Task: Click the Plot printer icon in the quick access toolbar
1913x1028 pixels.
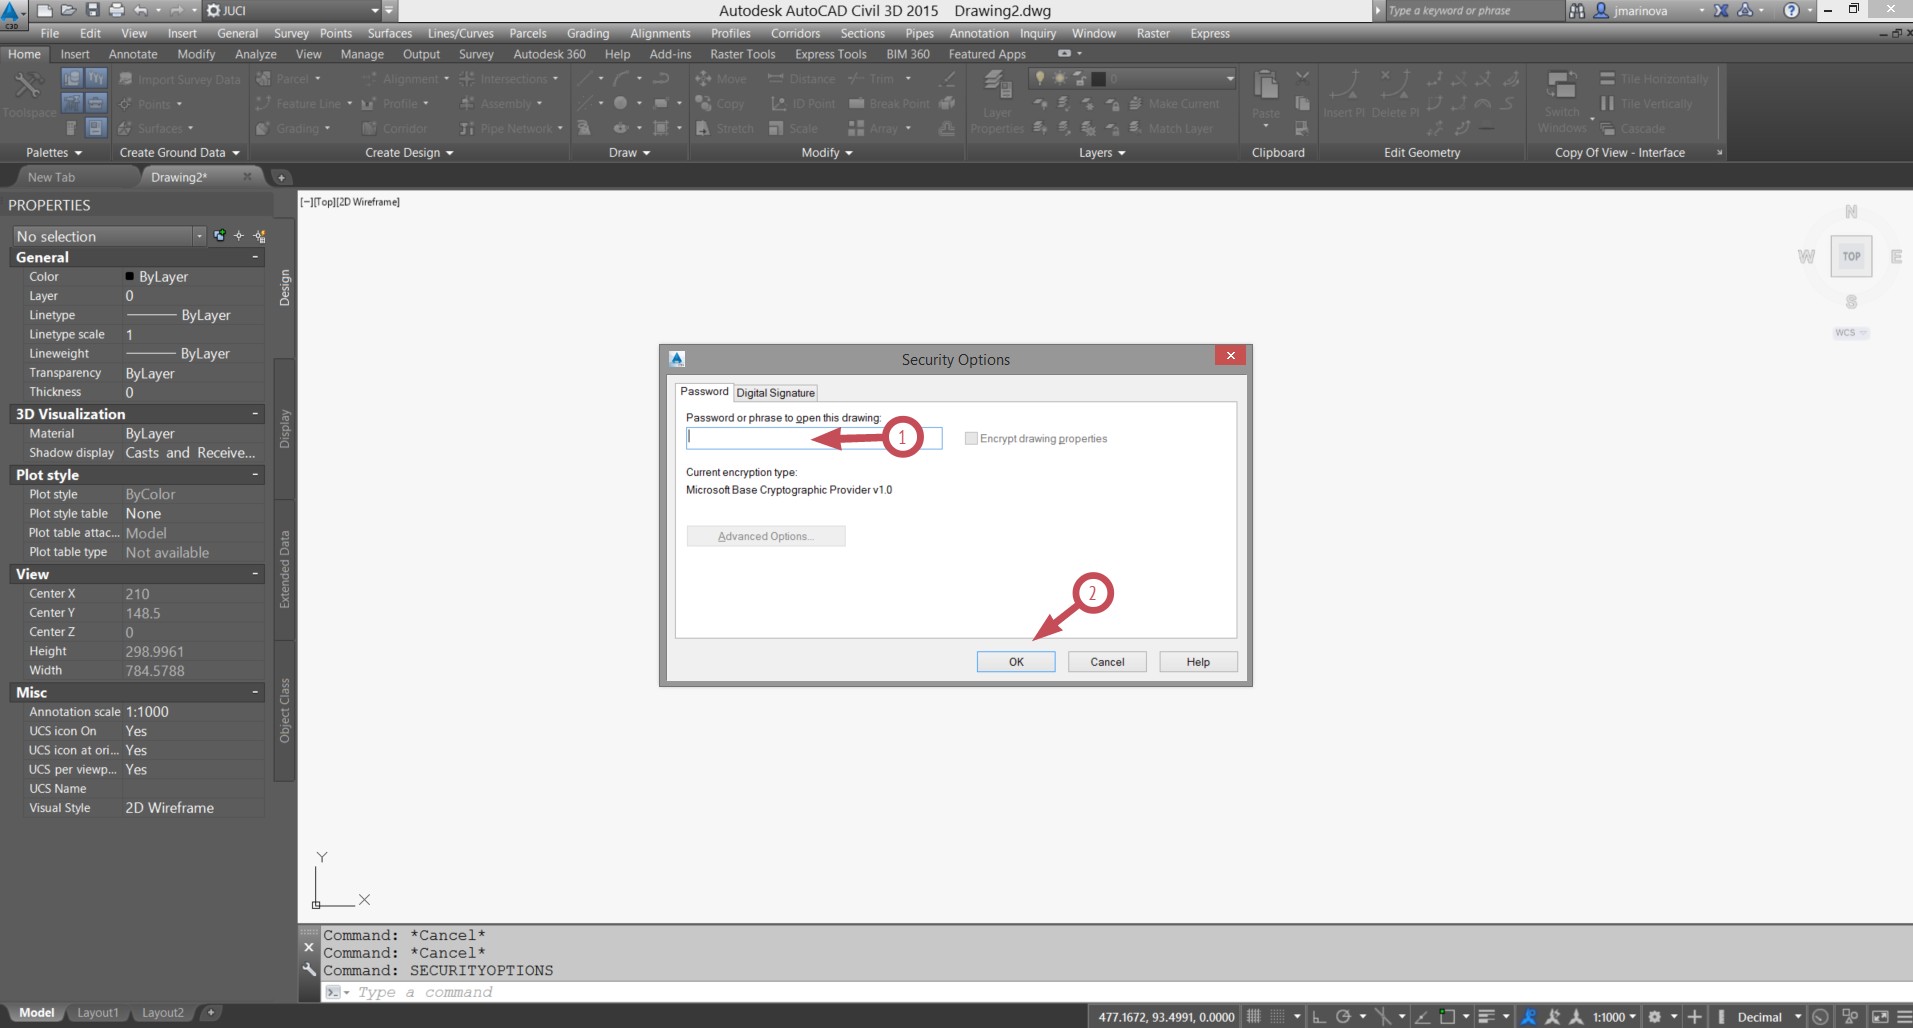Action: [116, 10]
